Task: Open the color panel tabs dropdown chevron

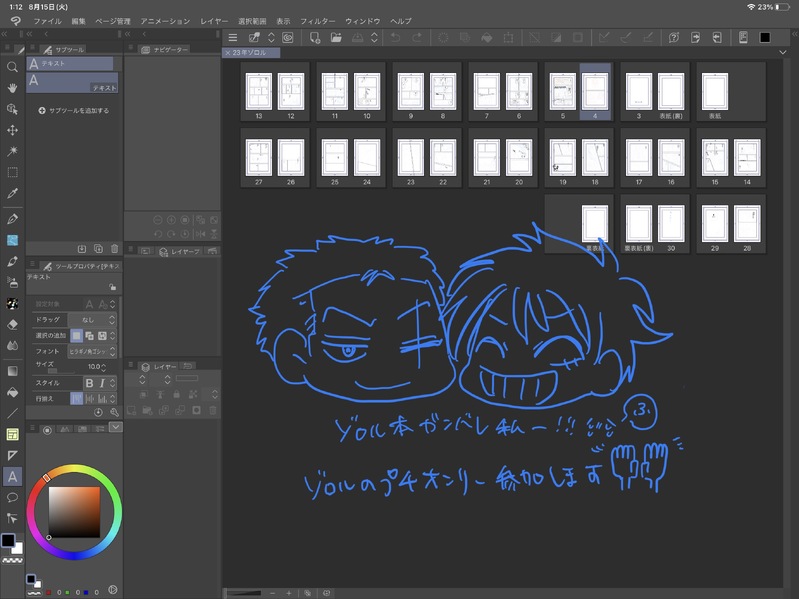Action: 116,427
